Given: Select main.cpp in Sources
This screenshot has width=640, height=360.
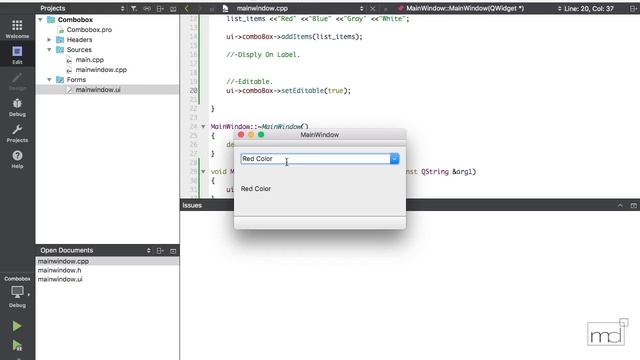Looking at the screenshot, I should pyautogui.click(x=89, y=60).
